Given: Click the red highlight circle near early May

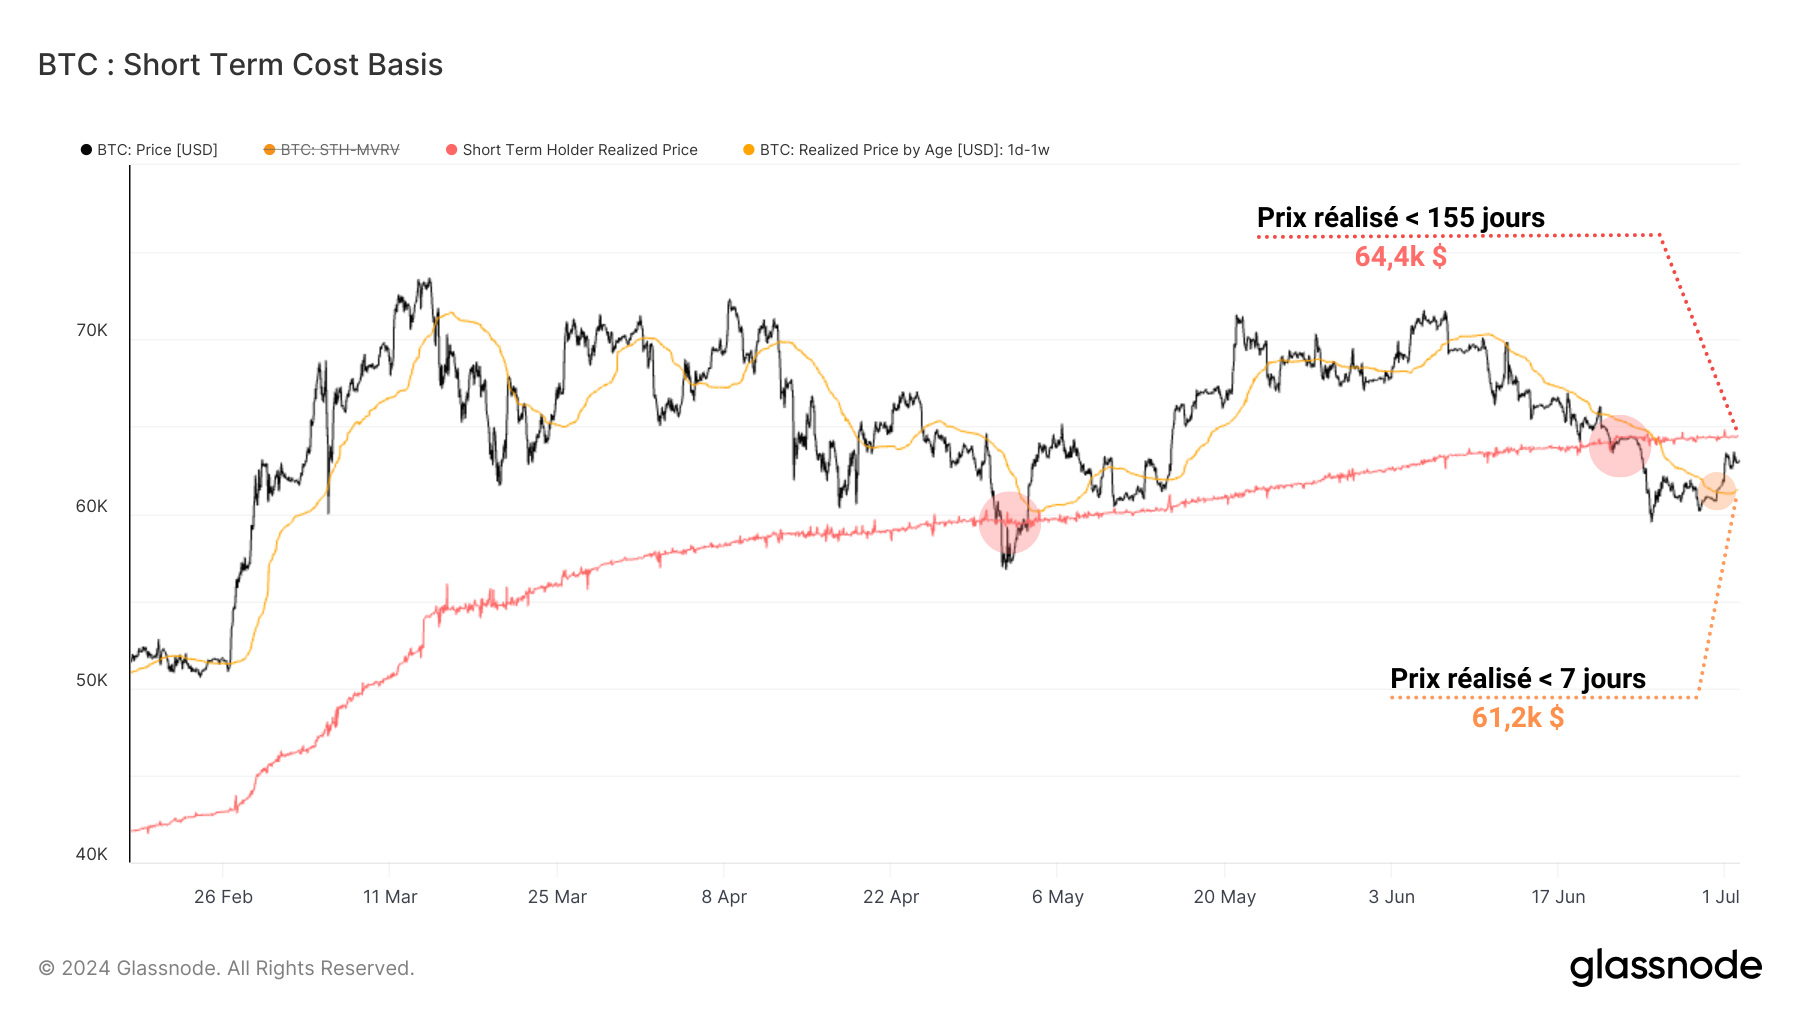Looking at the screenshot, I should [x=1009, y=522].
